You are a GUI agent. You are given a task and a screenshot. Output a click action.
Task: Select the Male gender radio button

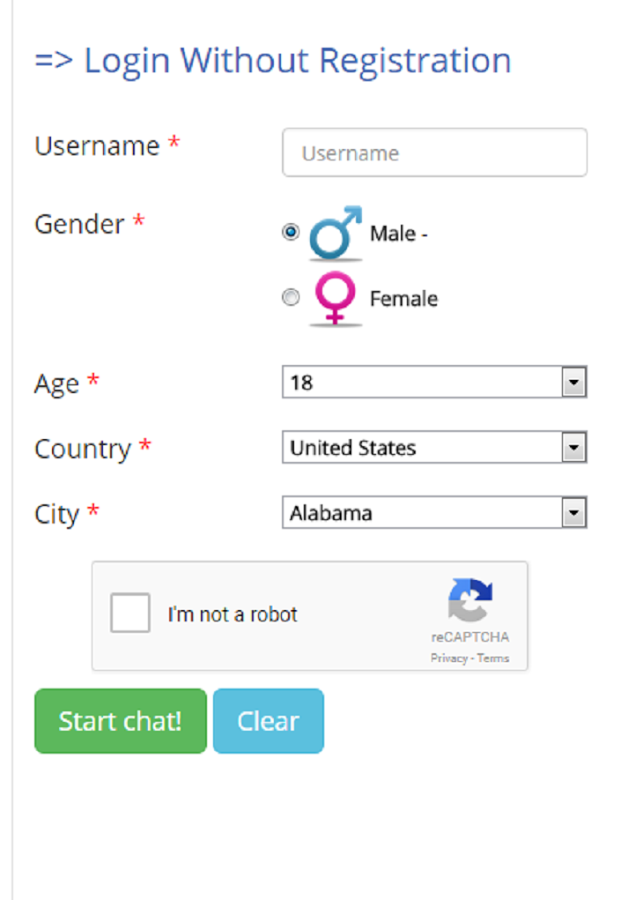tap(291, 232)
